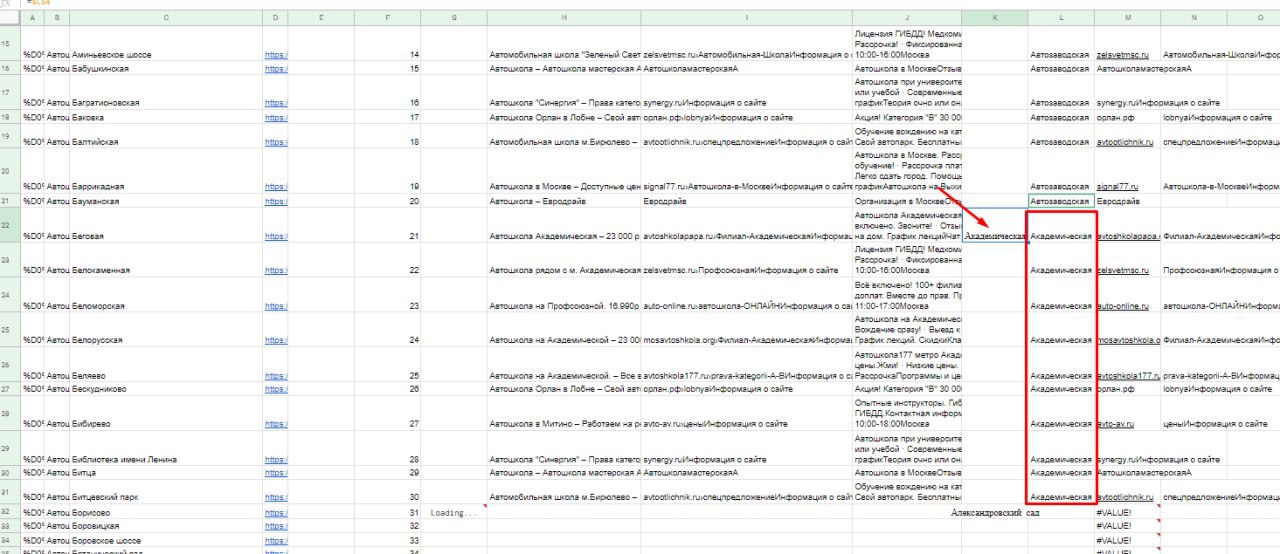Select the орлан.рф cell in row 18
The width and height of the screenshot is (1280, 554).
pyautogui.click(x=1127, y=118)
